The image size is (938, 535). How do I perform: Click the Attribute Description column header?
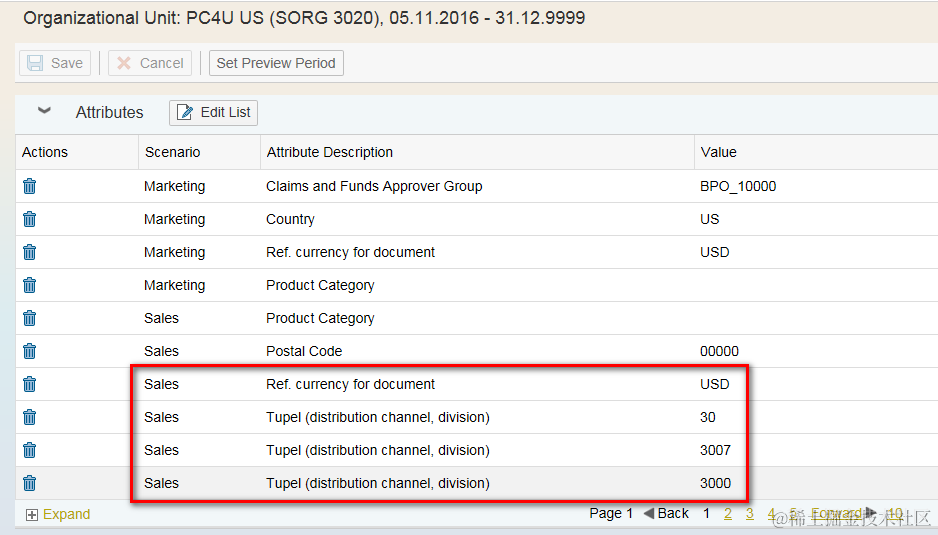coord(329,152)
